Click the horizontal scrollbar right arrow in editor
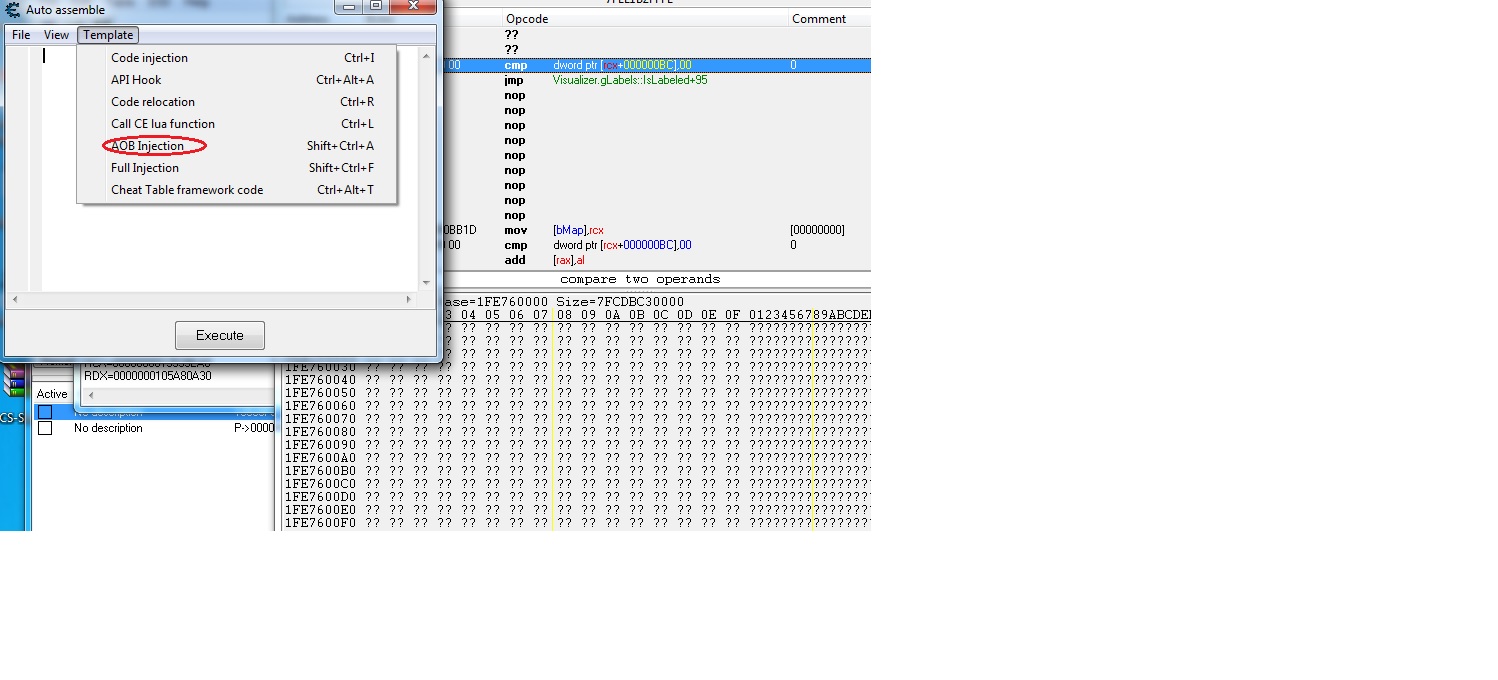Viewport: 1498px width, 680px height. click(409, 299)
